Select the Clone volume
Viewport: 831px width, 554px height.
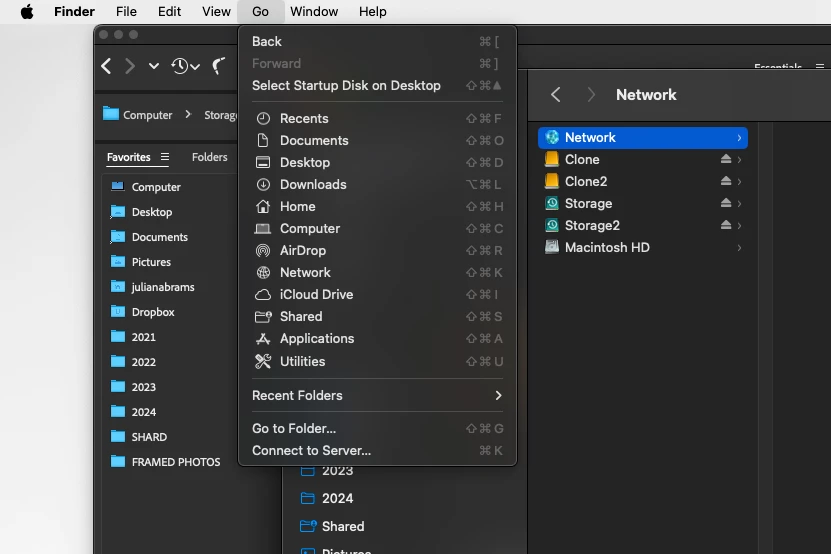tap(642, 160)
